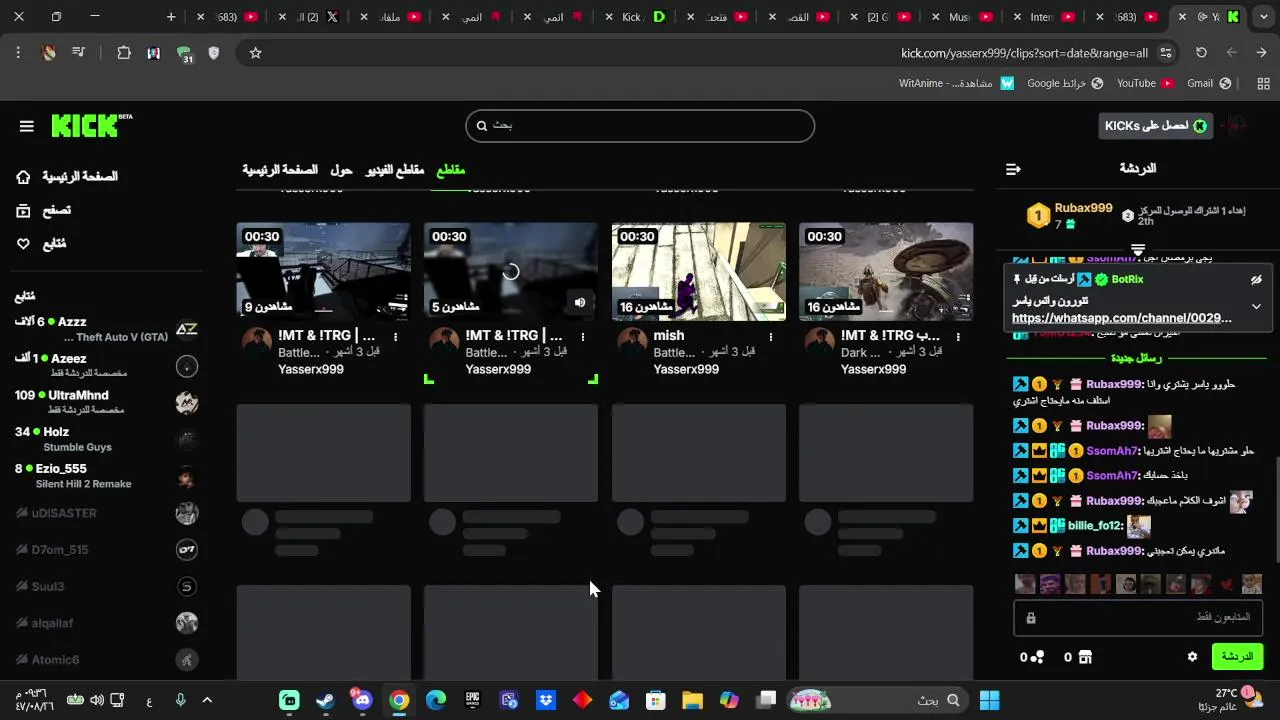Open Dropbox from the taskbar
The height and width of the screenshot is (720, 1280).
click(546, 700)
